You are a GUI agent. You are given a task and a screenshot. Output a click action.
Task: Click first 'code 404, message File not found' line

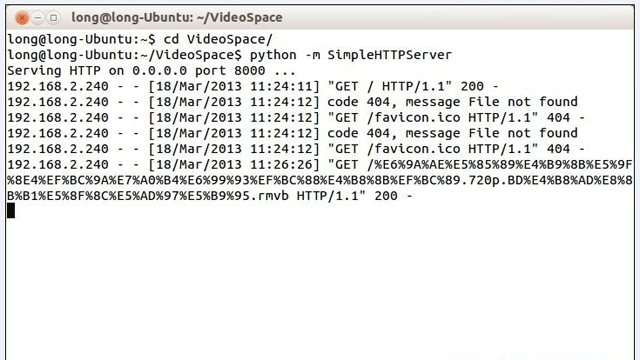coord(292,102)
